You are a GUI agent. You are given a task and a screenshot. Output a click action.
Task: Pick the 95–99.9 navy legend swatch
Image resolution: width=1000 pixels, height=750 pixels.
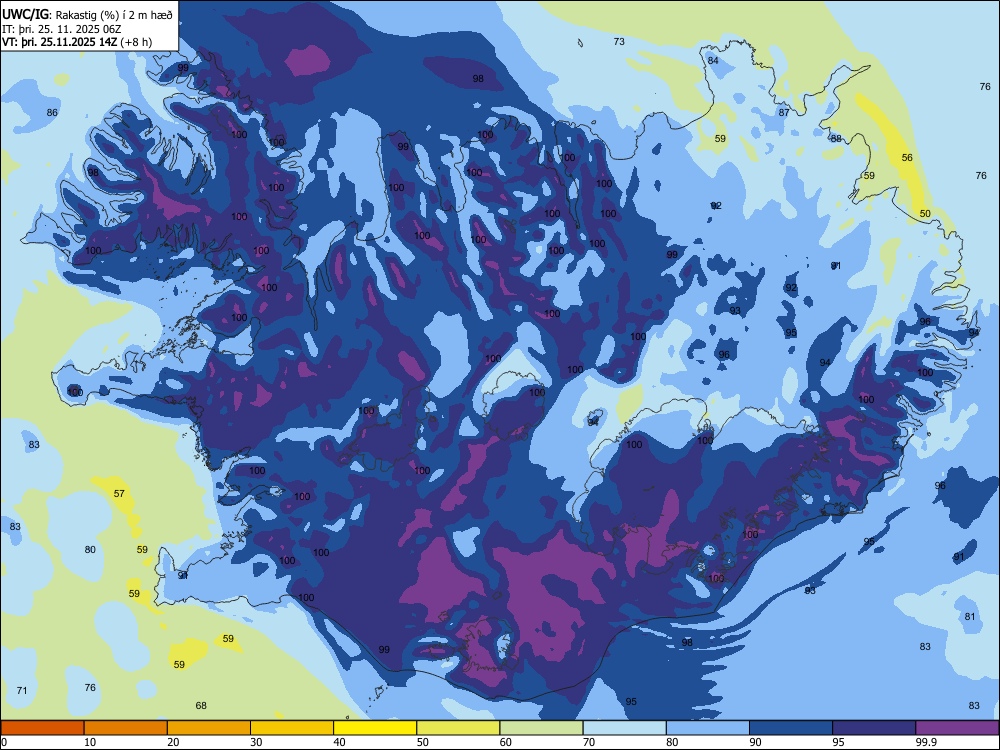point(874,728)
